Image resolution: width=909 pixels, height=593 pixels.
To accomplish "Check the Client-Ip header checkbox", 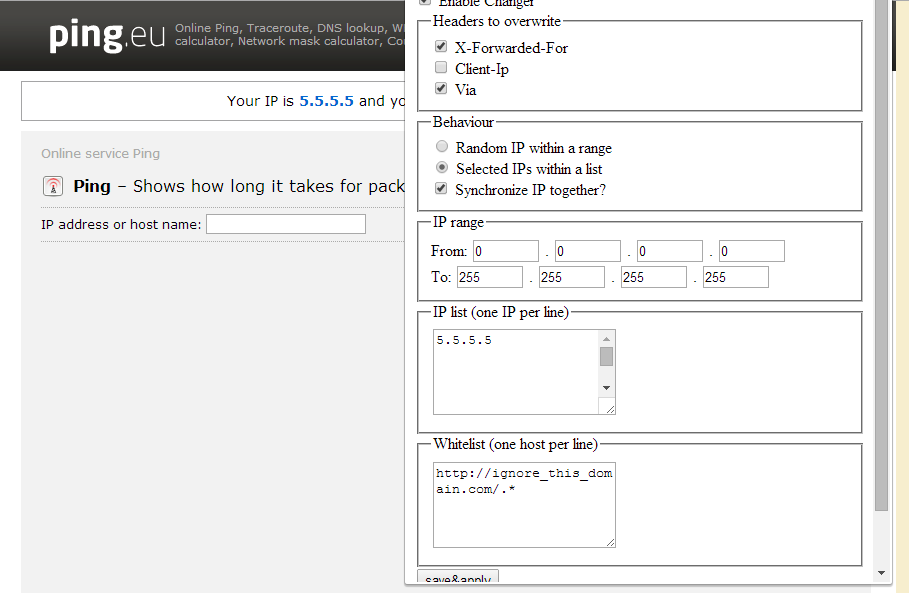I will [x=441, y=67].
